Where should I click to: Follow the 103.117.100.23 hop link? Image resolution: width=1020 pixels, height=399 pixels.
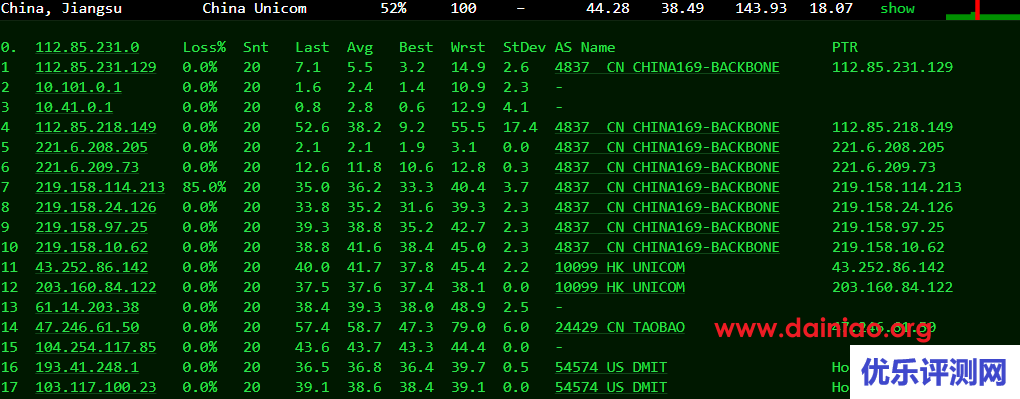tap(96, 387)
